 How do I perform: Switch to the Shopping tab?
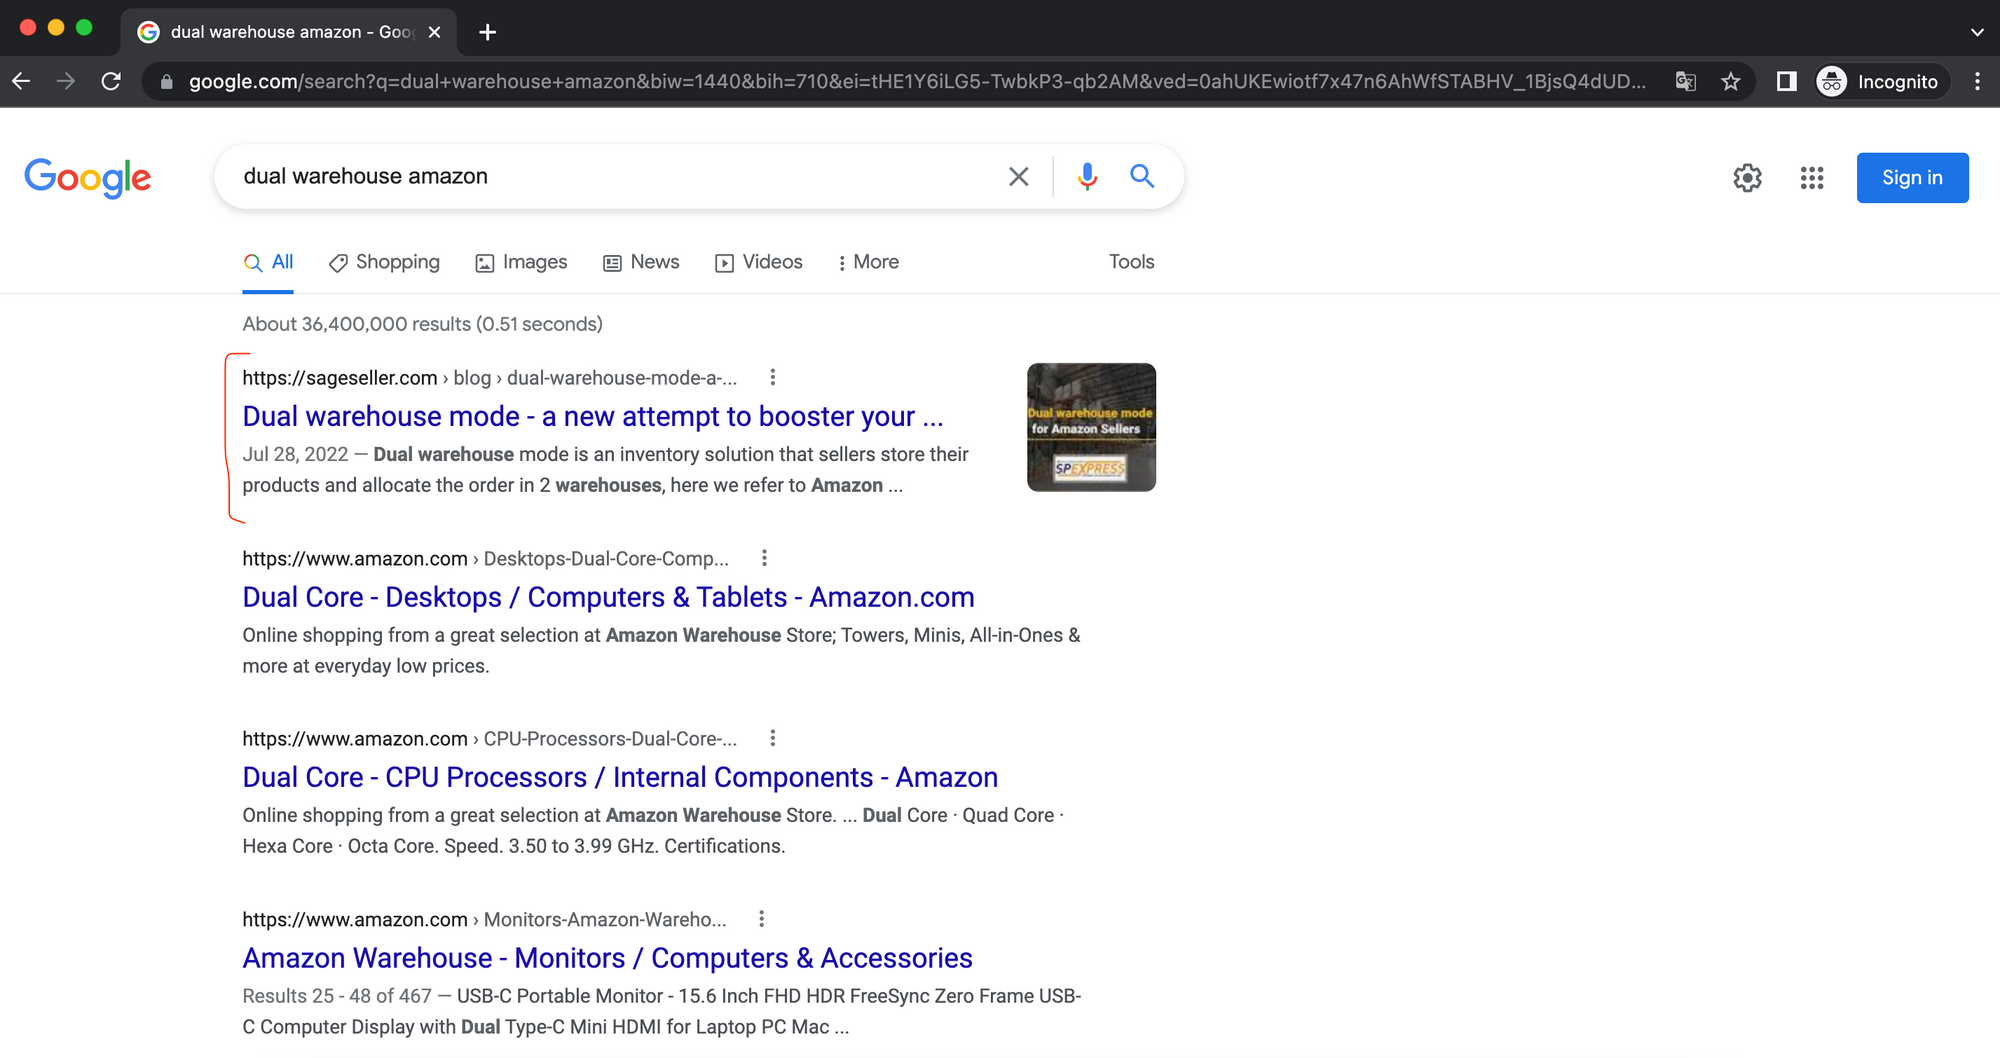click(384, 262)
